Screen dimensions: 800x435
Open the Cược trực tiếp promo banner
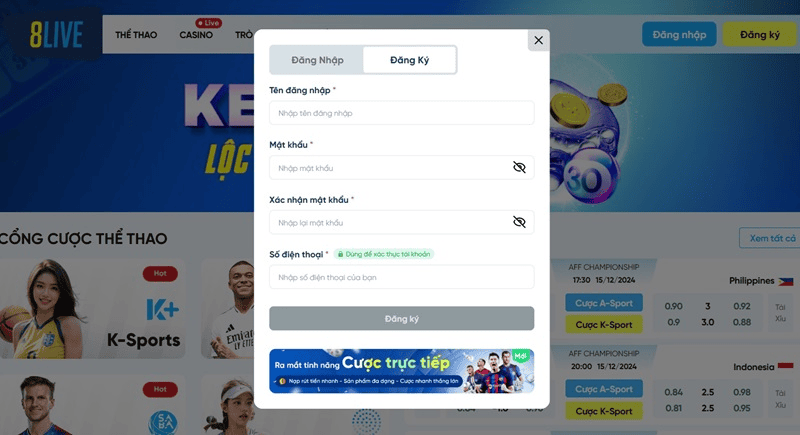(402, 371)
